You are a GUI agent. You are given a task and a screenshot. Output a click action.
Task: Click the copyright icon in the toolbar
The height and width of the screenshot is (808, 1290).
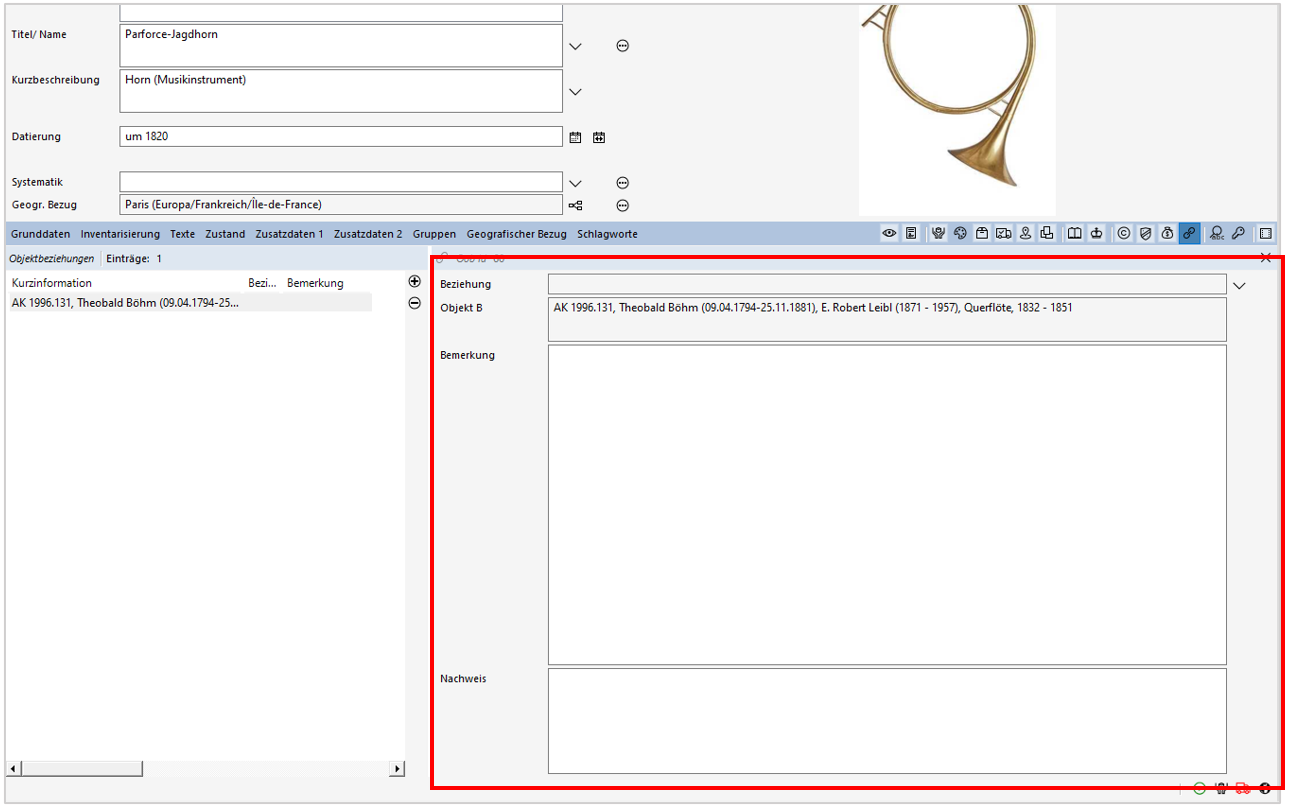click(1122, 233)
